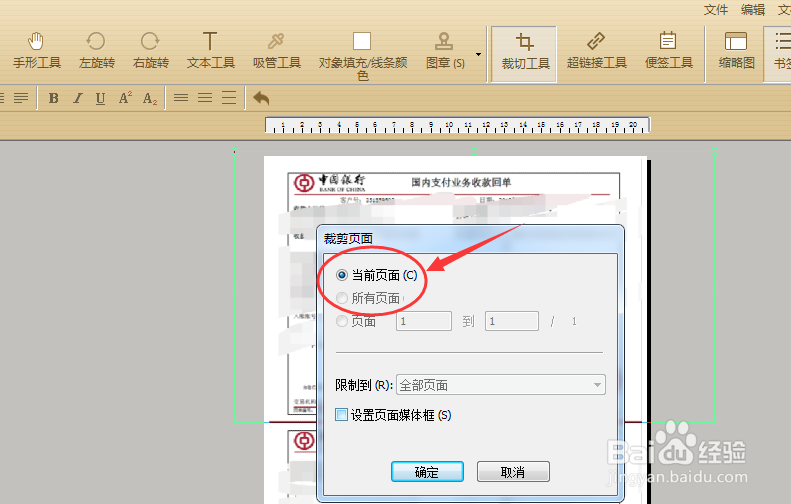Screen dimensions: 791x504
Task: Select the Stamp tool (图章)
Action: [444, 50]
